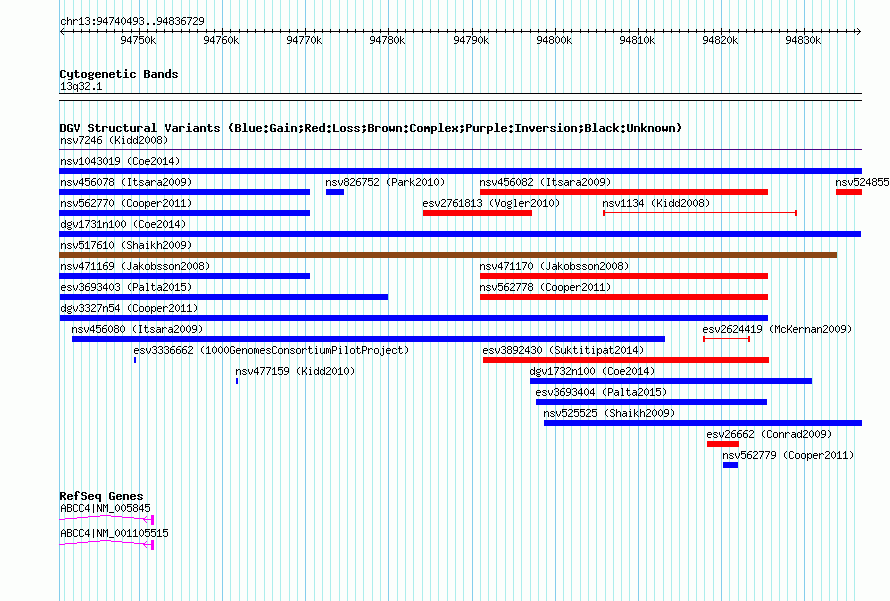Click the short blue gain bar under nsv826752
890x601 pixels.
[x=335, y=192]
